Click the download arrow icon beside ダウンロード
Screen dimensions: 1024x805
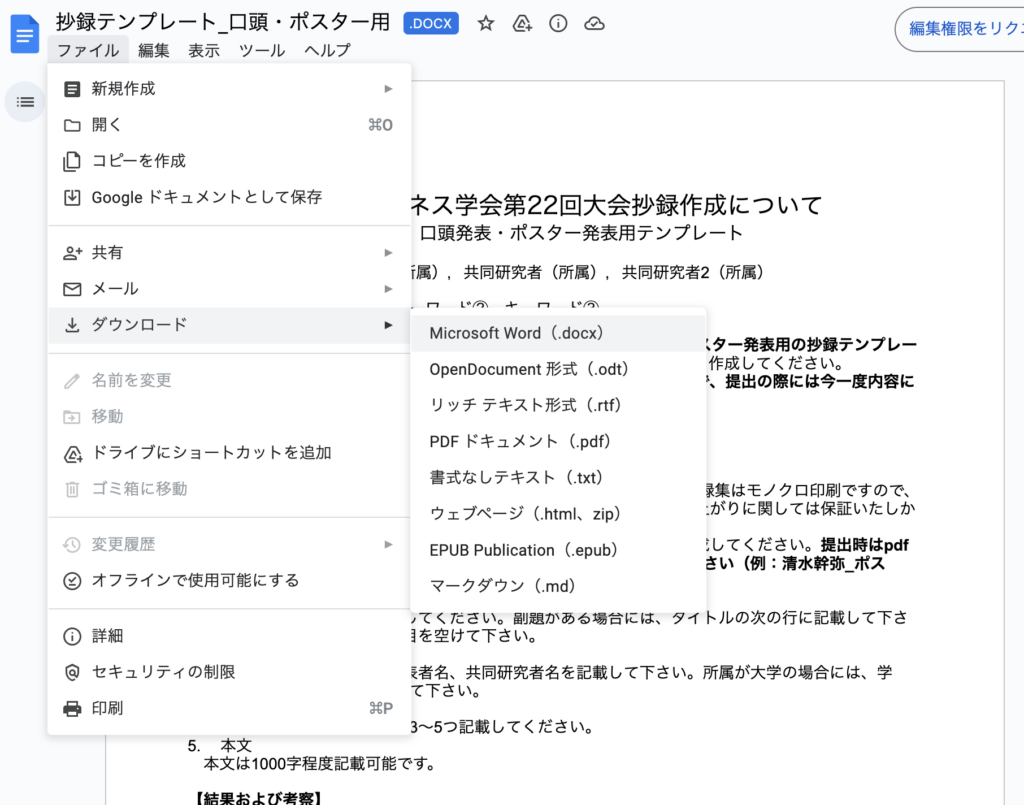[x=72, y=325]
